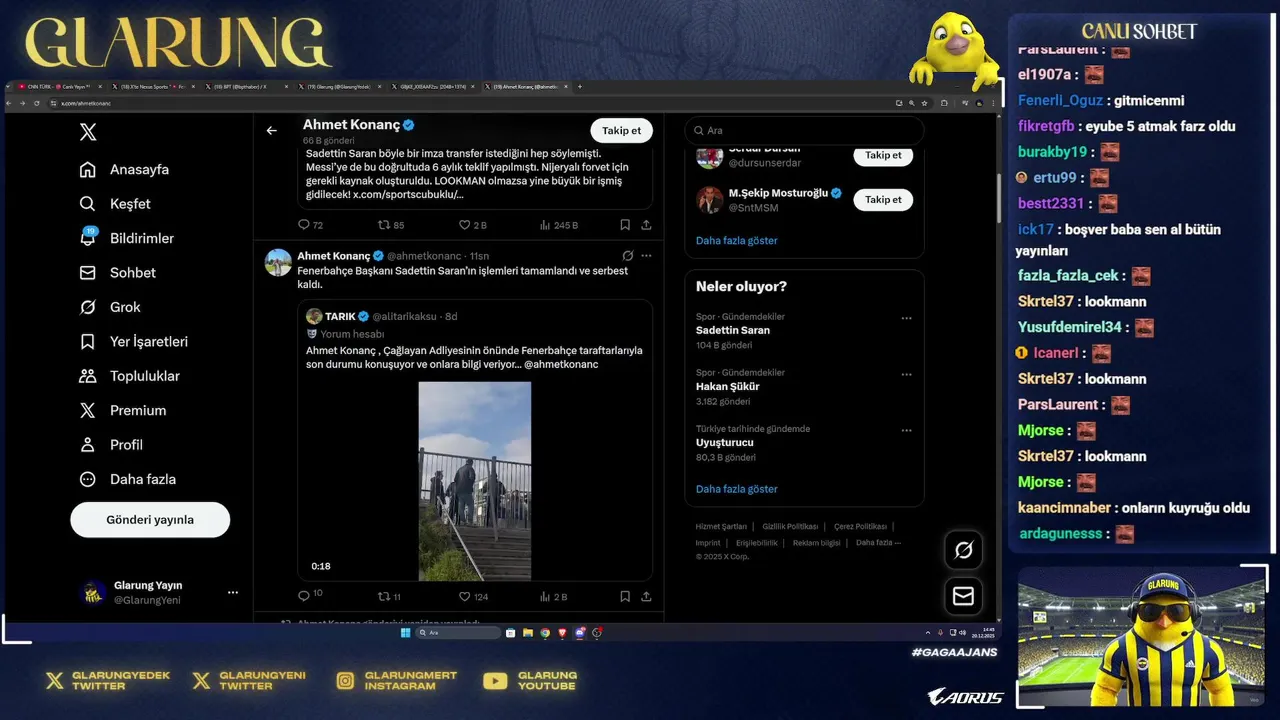Reply to the first post with 72 comments

pos(310,225)
